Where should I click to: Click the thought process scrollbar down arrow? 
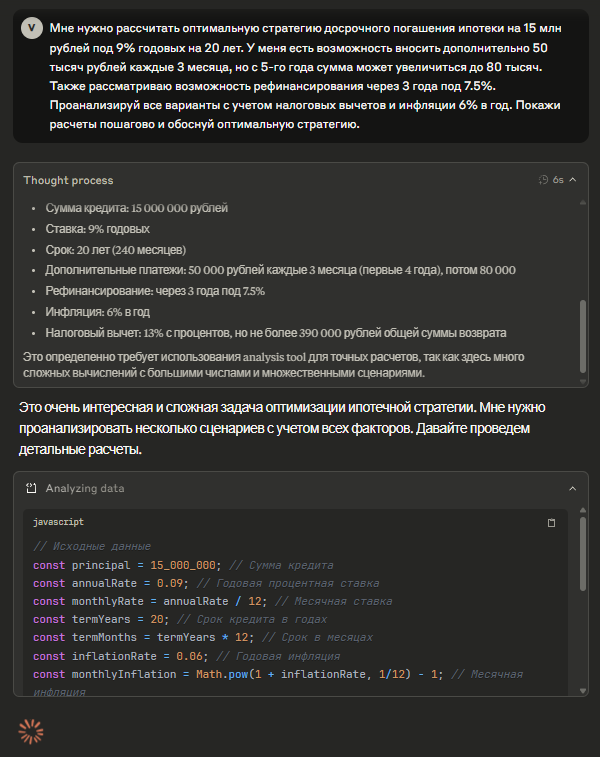[582, 380]
